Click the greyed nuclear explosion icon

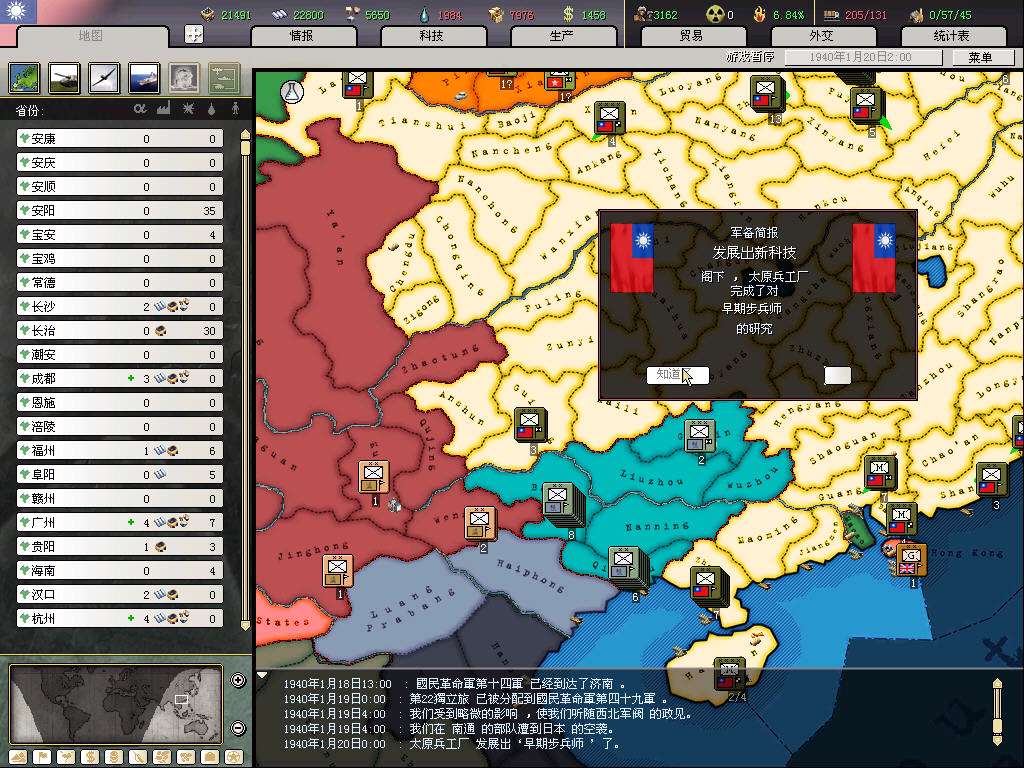tap(184, 78)
